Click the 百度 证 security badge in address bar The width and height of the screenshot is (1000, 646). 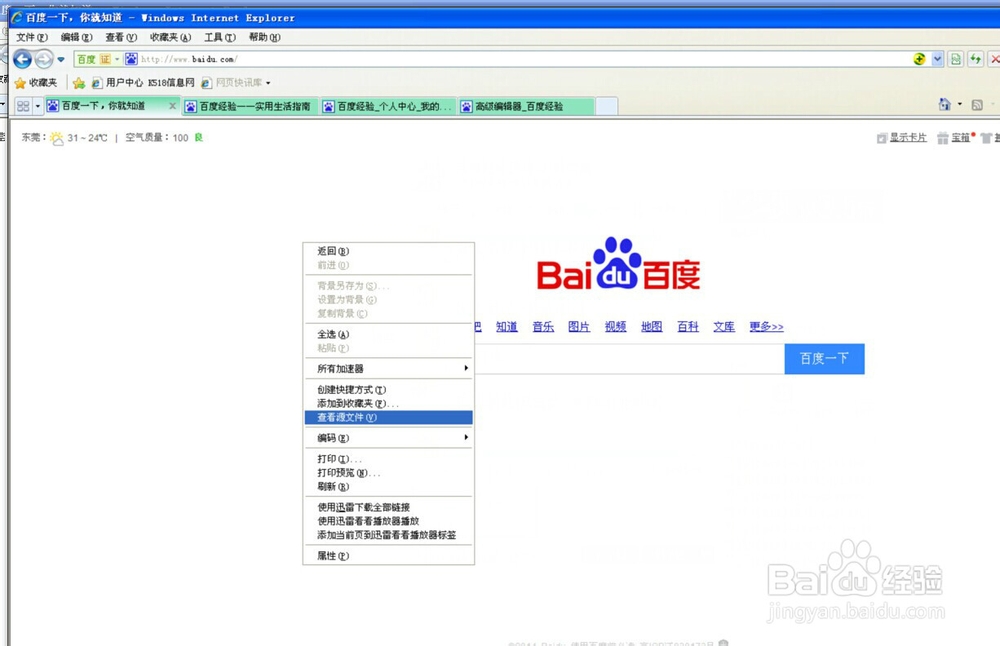click(x=98, y=59)
